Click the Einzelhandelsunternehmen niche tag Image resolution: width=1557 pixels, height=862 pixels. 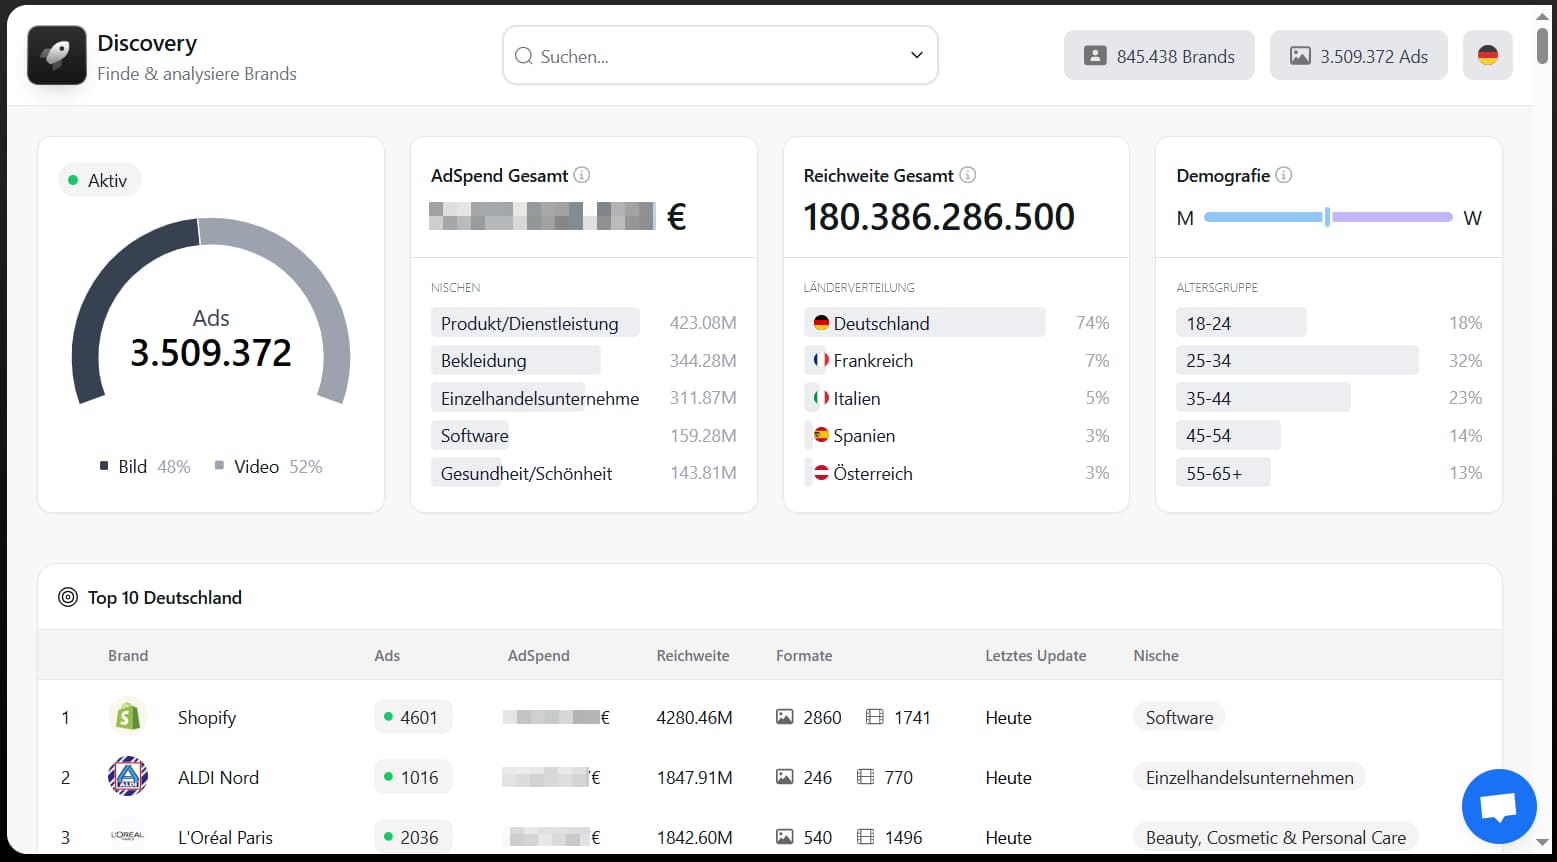click(x=1249, y=777)
